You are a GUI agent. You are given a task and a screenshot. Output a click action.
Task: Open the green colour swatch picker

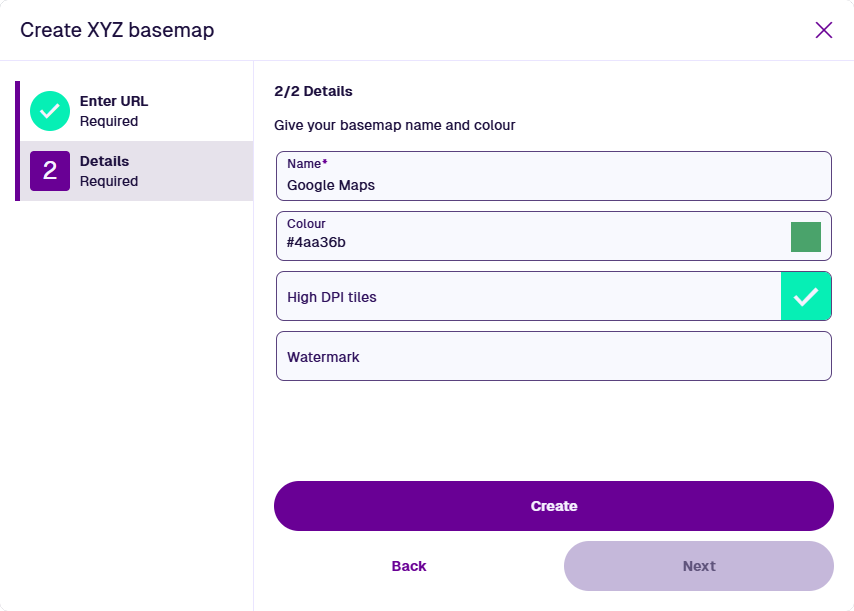click(806, 237)
